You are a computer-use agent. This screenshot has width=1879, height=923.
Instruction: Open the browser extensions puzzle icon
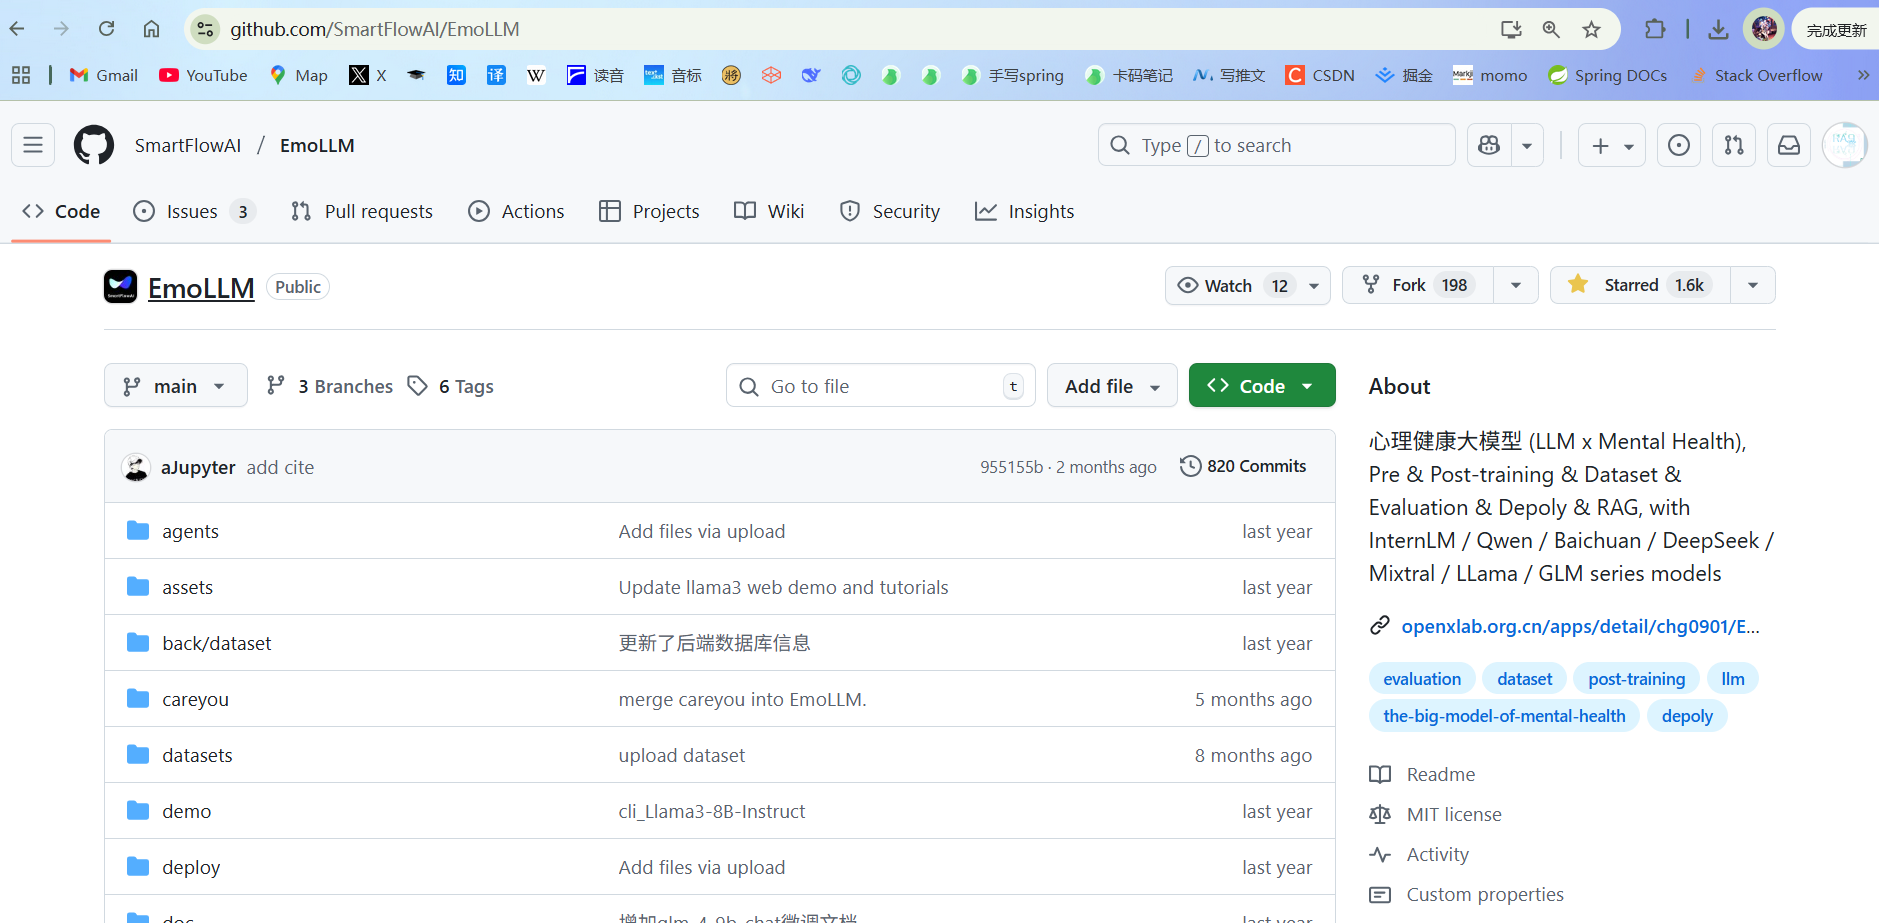[x=1655, y=29]
